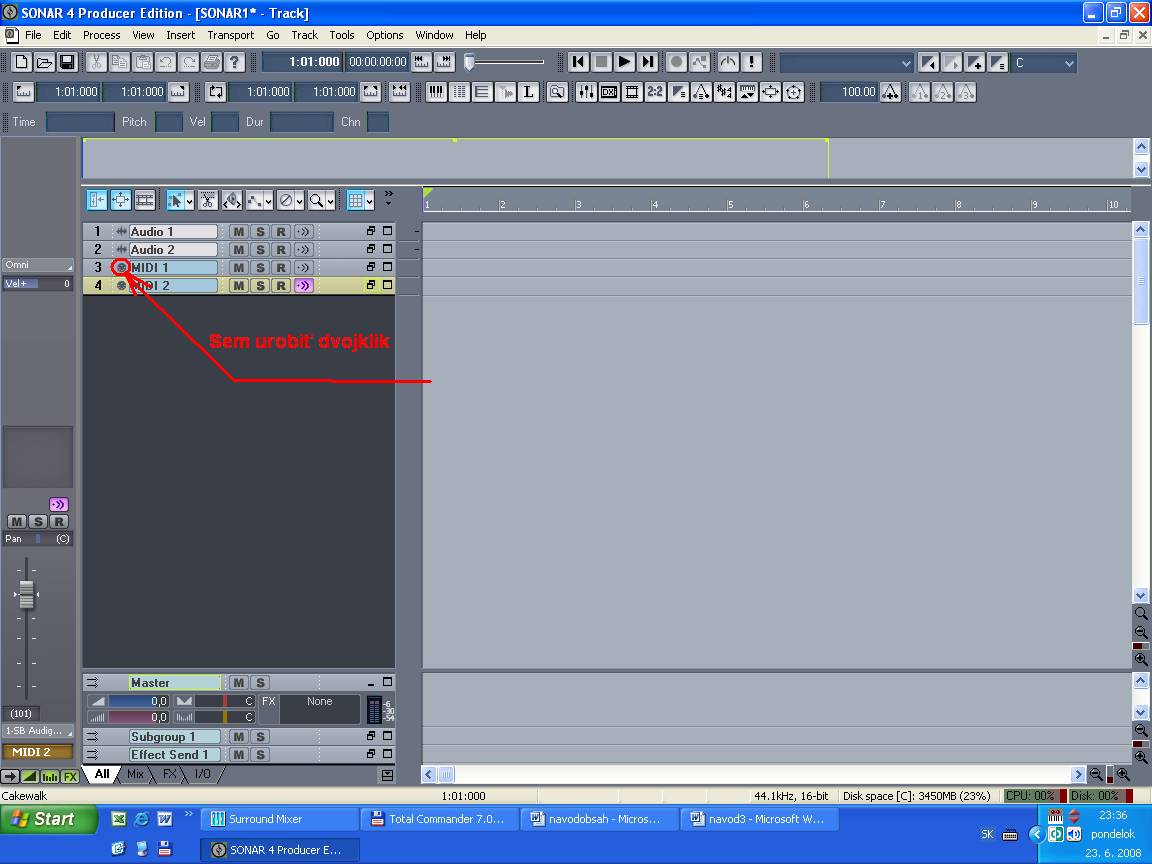Open the Transport menu

tap(231, 35)
